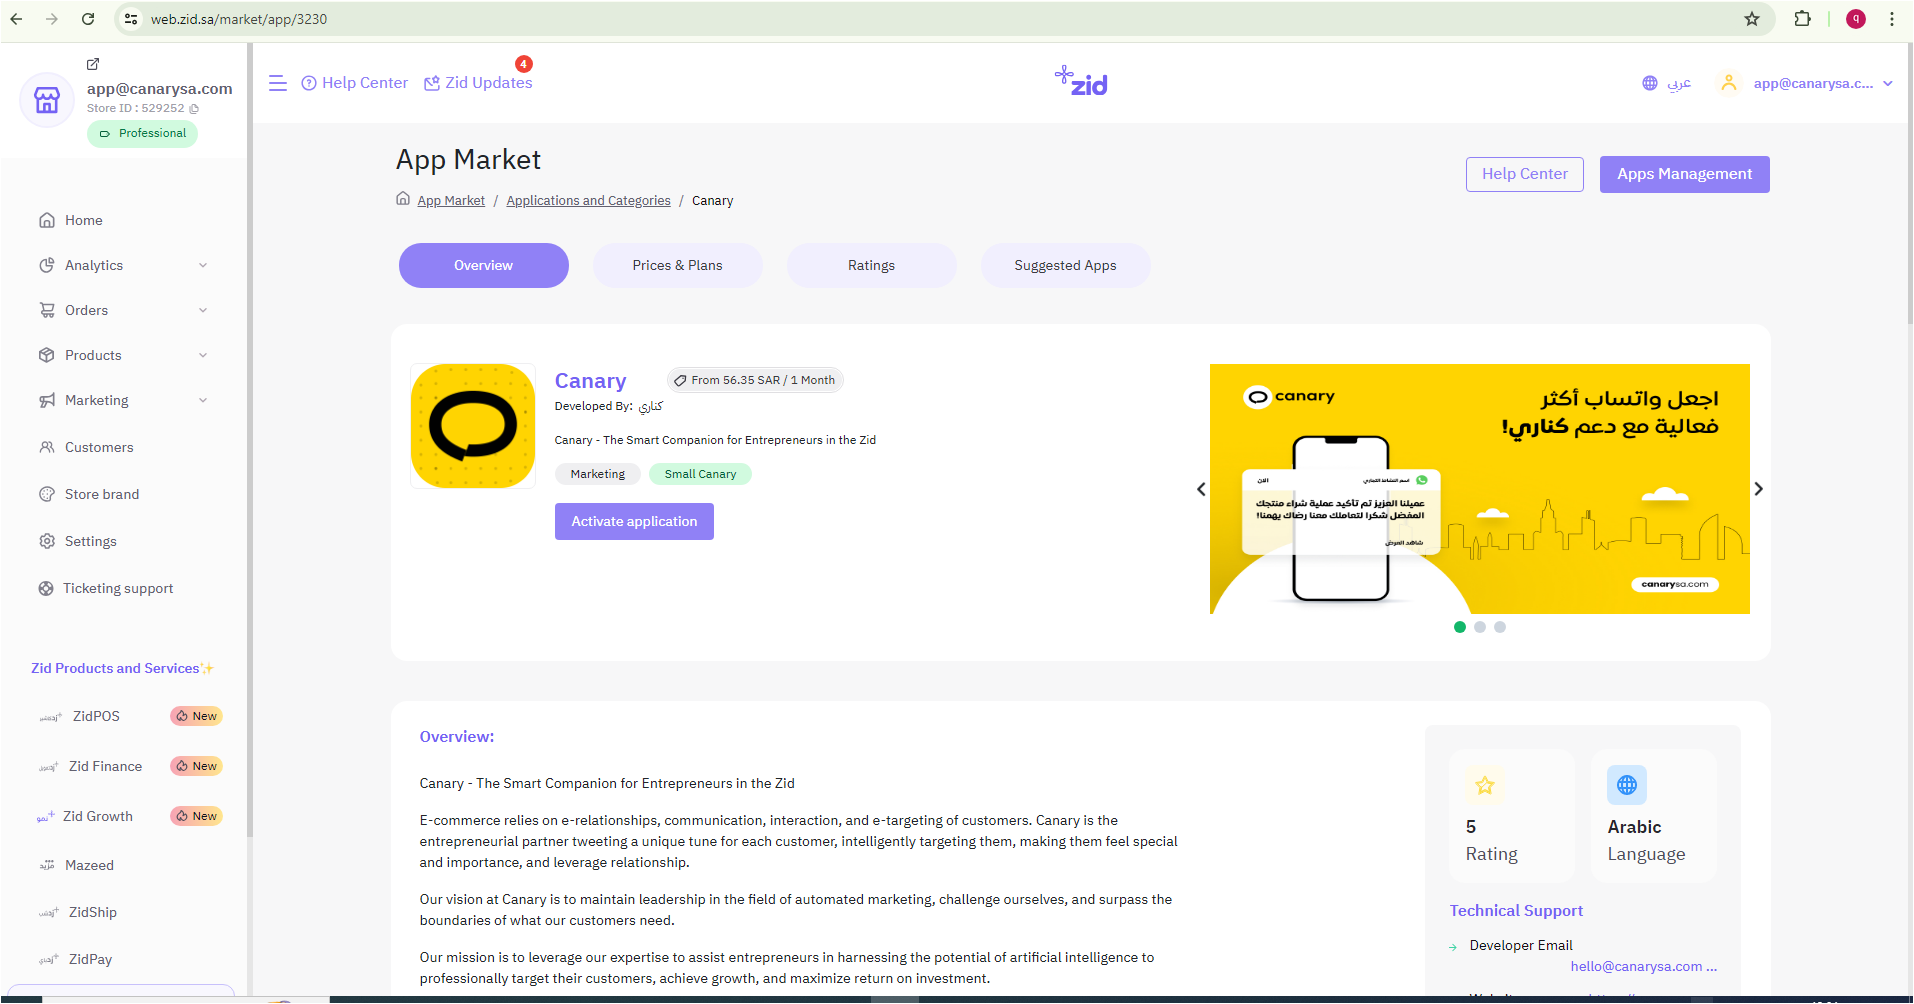Click developer email hello@canarysa.com
1914x1004 pixels.
tap(1643, 966)
